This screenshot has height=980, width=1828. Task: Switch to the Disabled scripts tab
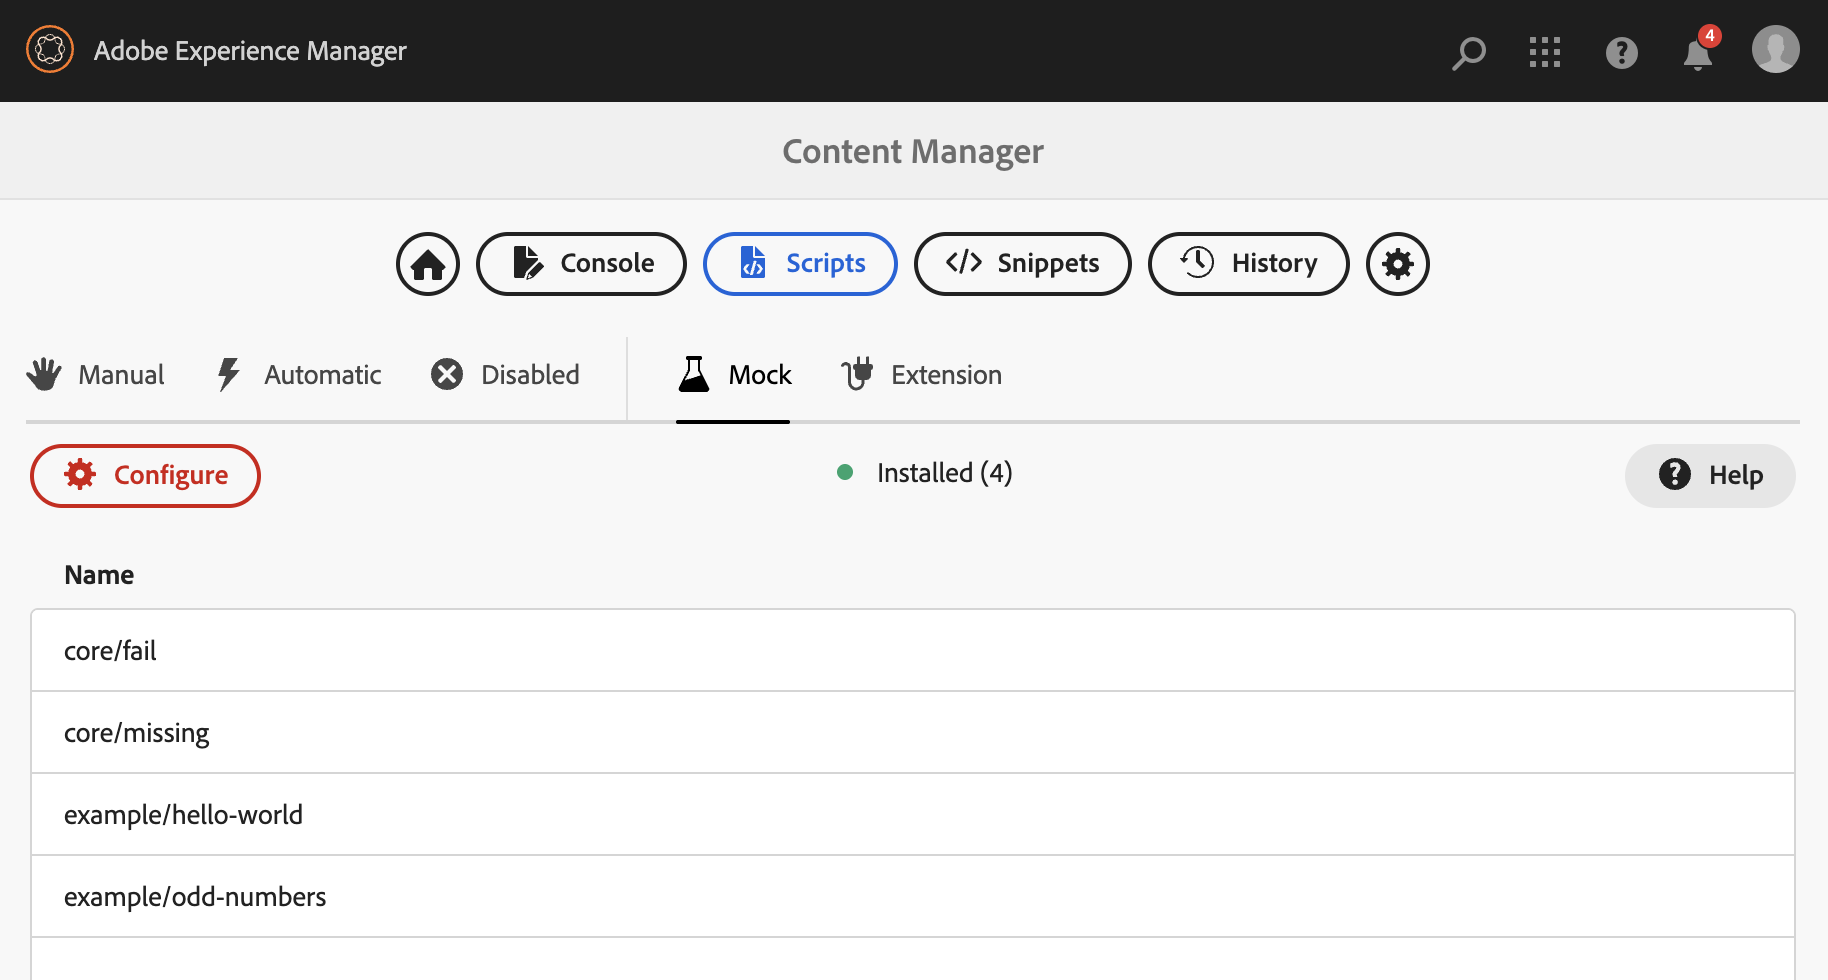pos(505,375)
